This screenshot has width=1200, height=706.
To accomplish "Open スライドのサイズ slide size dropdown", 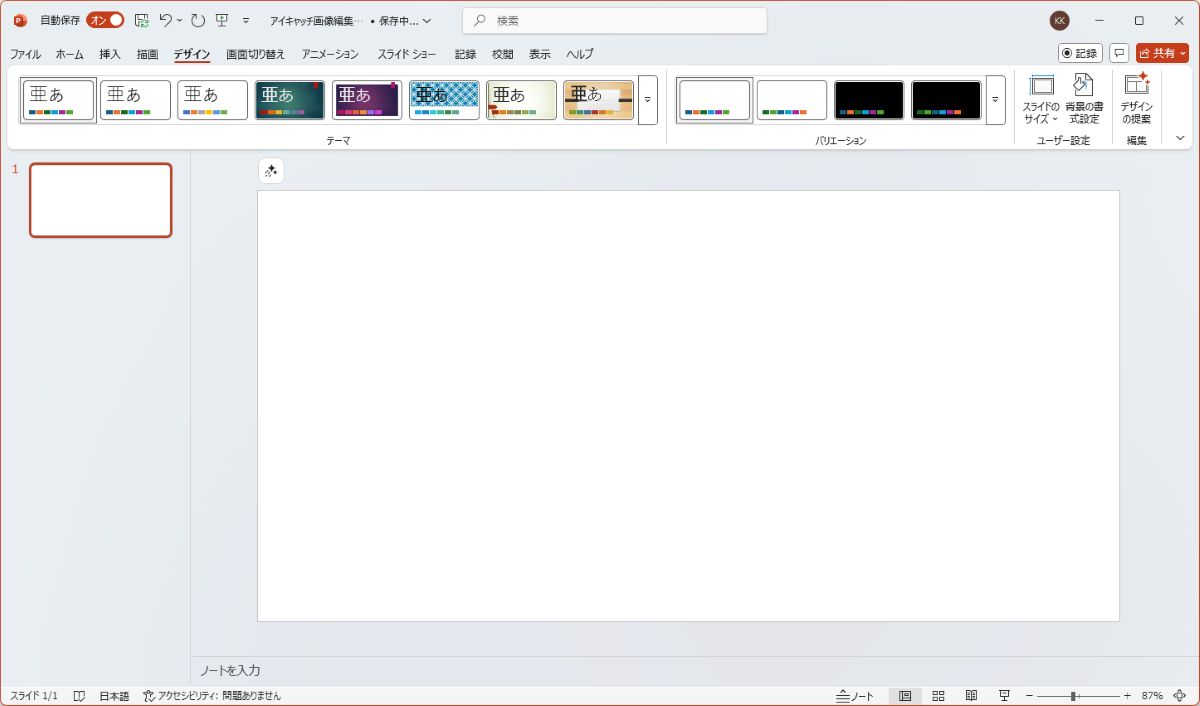I will coord(1041,99).
